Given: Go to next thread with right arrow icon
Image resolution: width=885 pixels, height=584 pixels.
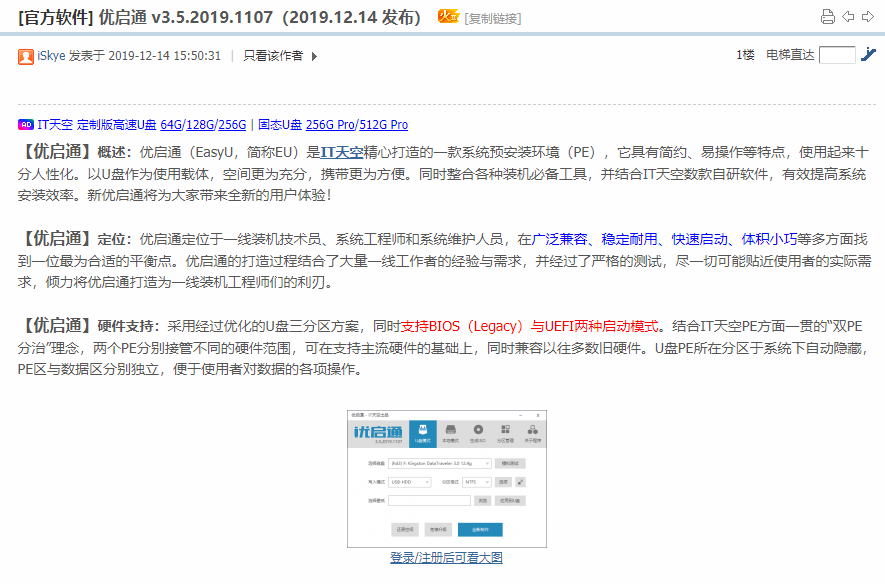Looking at the screenshot, I should point(868,17).
